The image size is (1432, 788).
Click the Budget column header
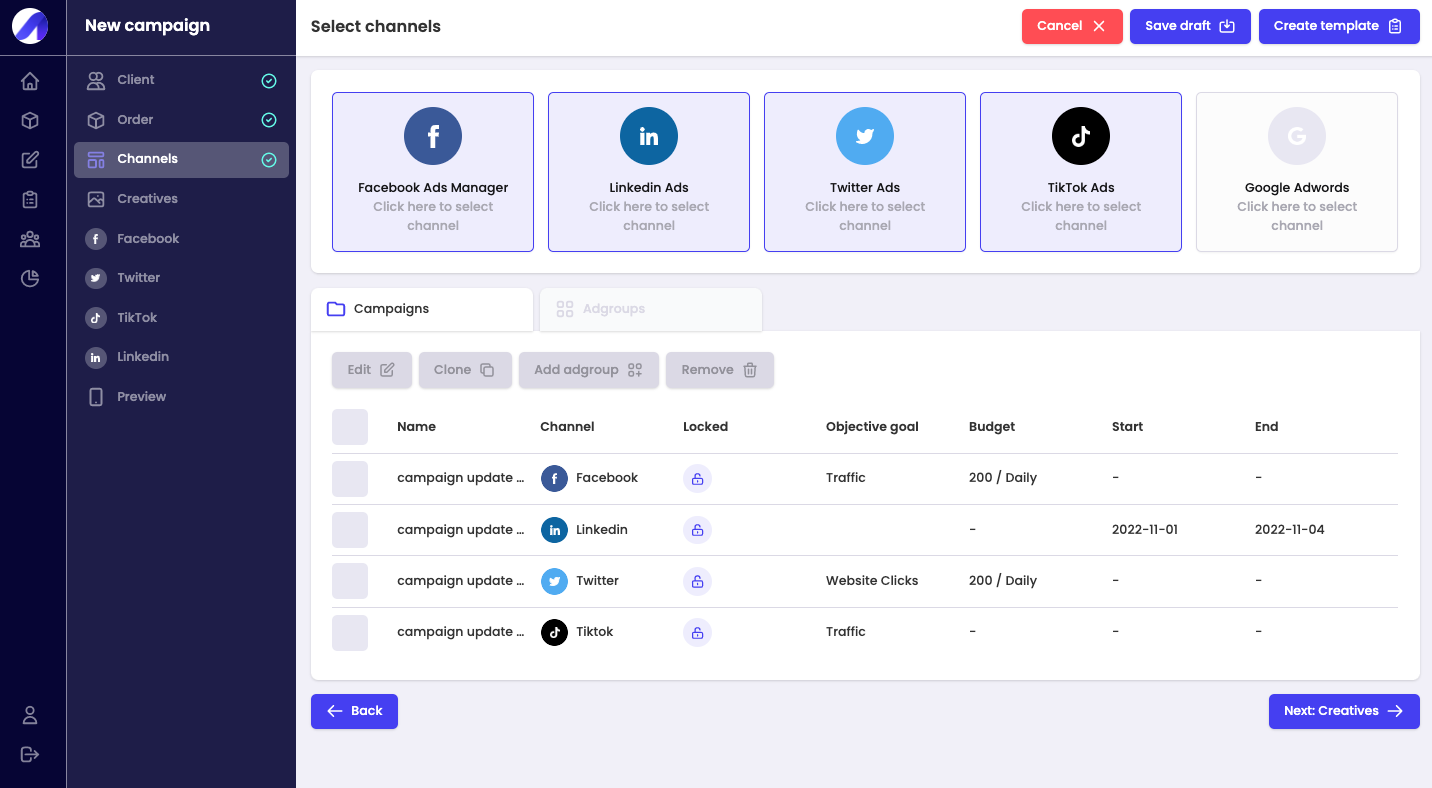[x=992, y=427]
